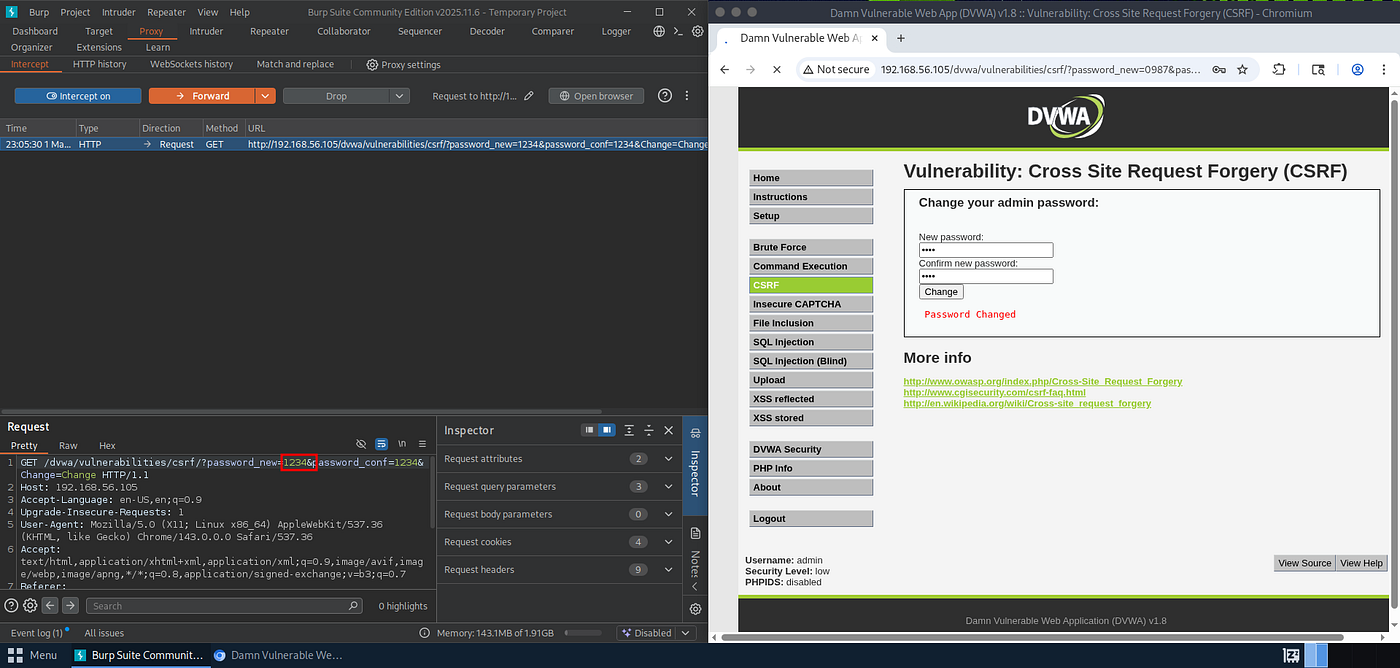Click Open browser button

tap(597, 96)
